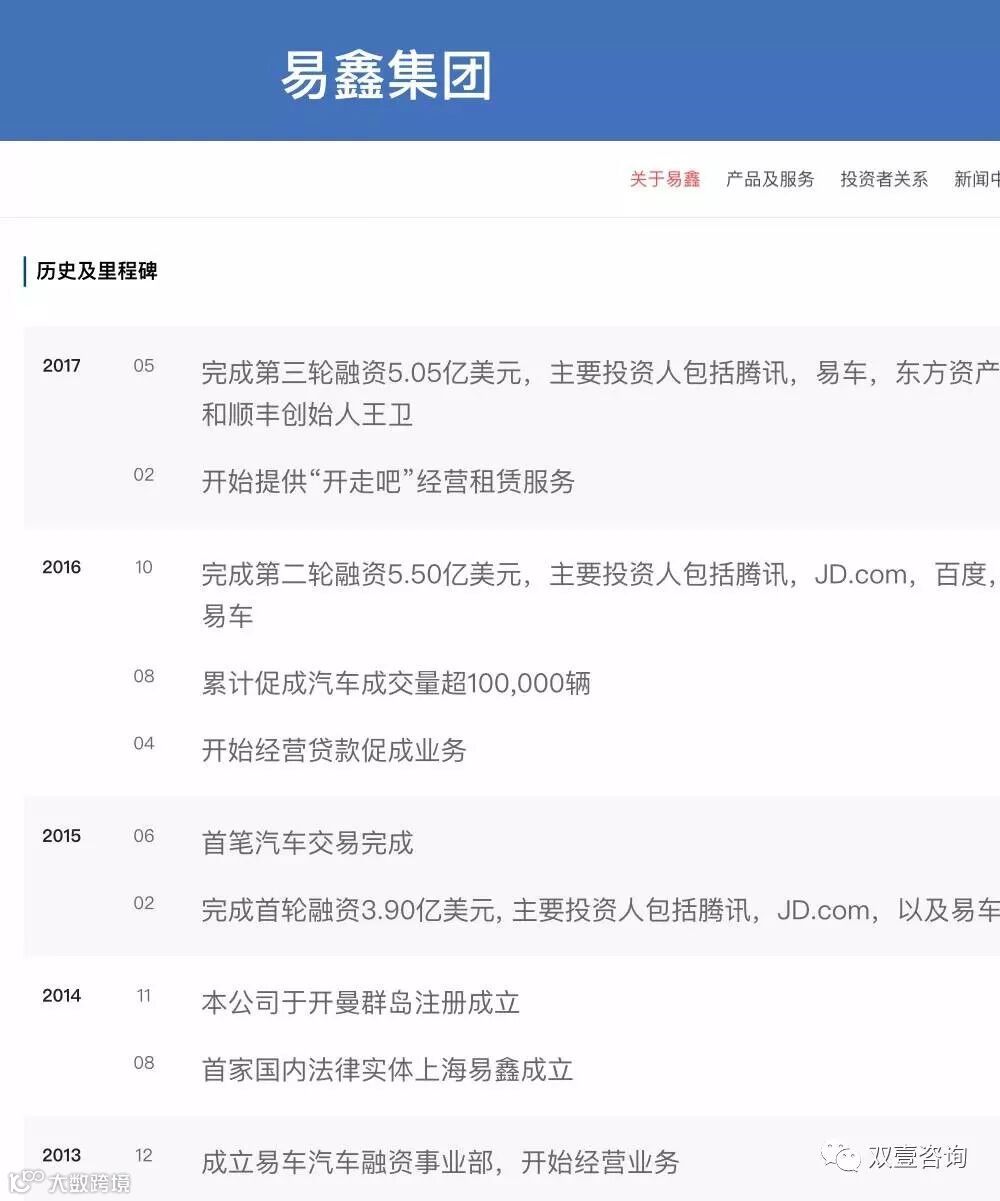Click month 11 beside the 2014 label
Image resolution: width=1000 pixels, height=1201 pixels.
(144, 996)
